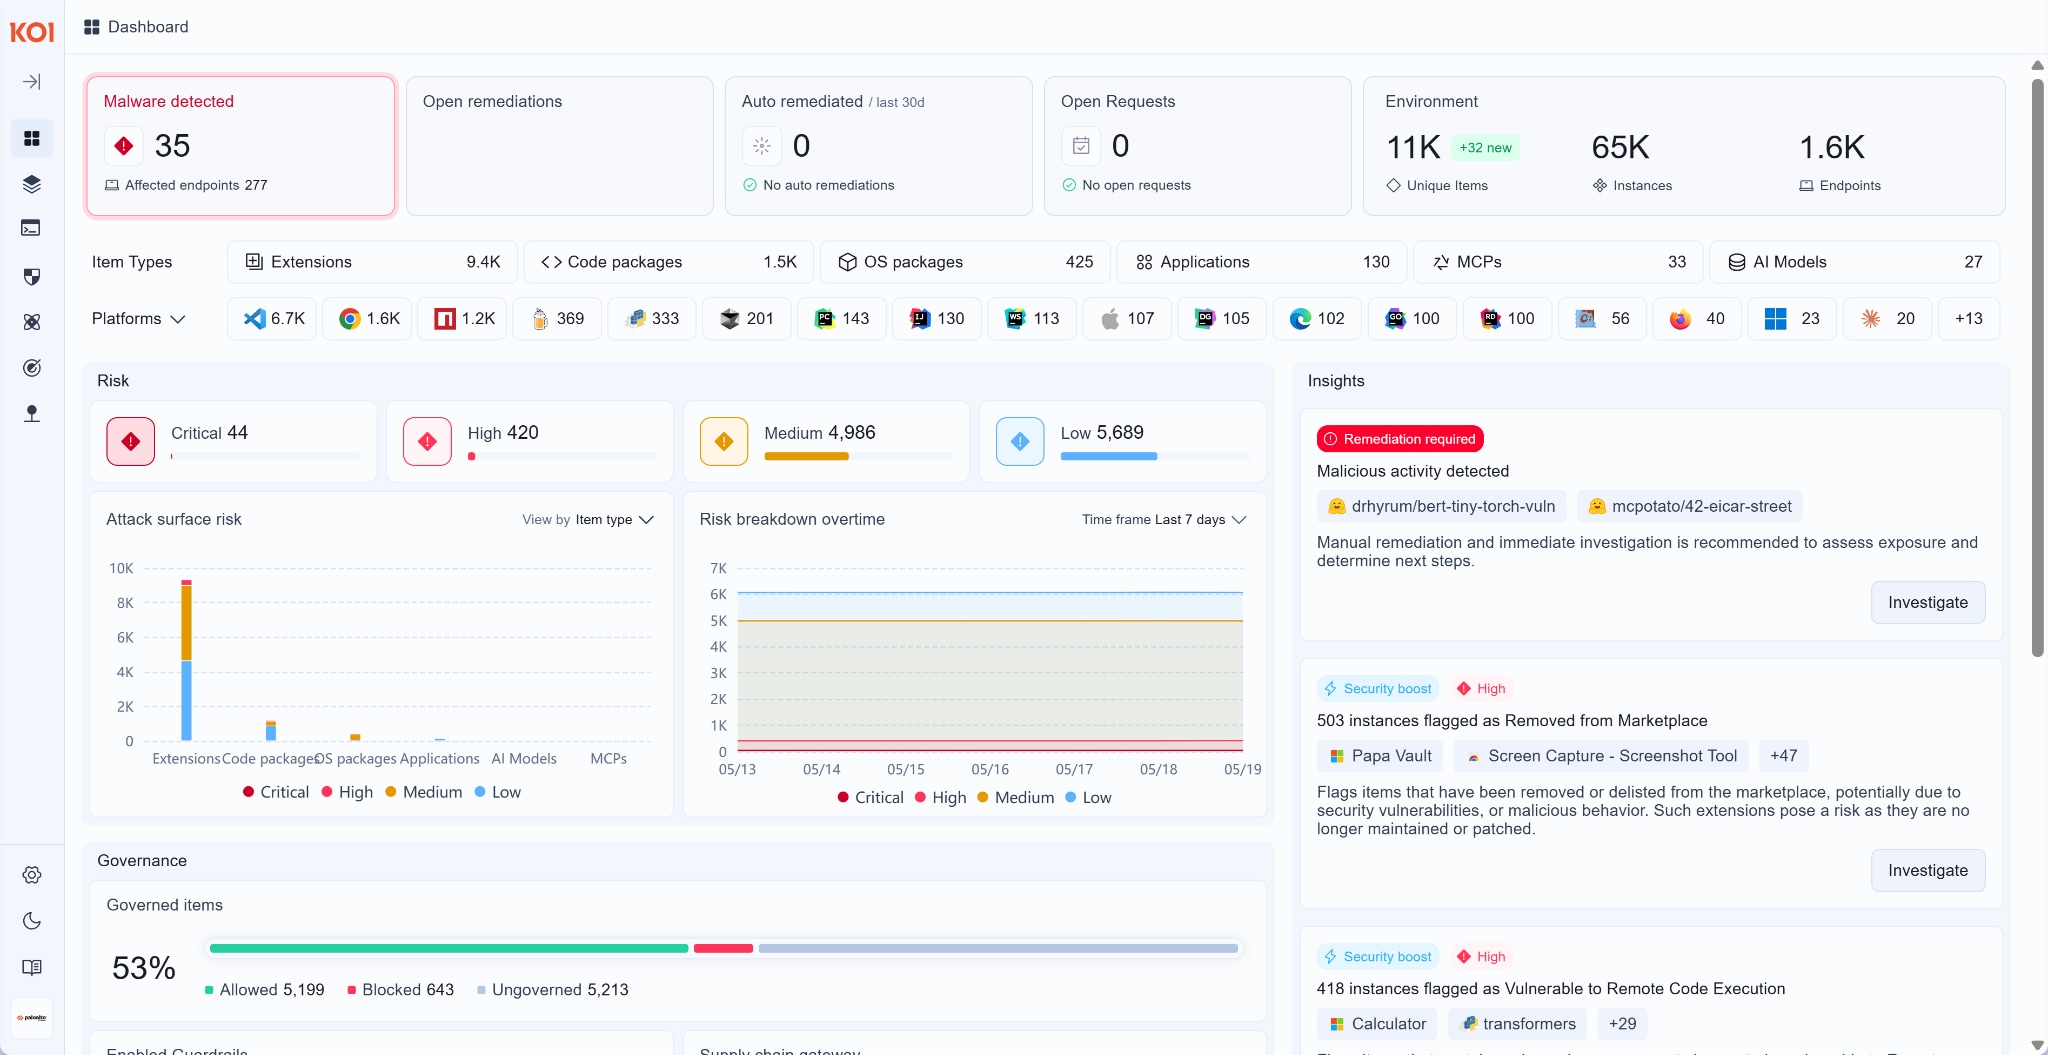This screenshot has width=2048, height=1055.
Task: Open the Medium 4,986 risk card
Action: pyautogui.click(x=826, y=442)
